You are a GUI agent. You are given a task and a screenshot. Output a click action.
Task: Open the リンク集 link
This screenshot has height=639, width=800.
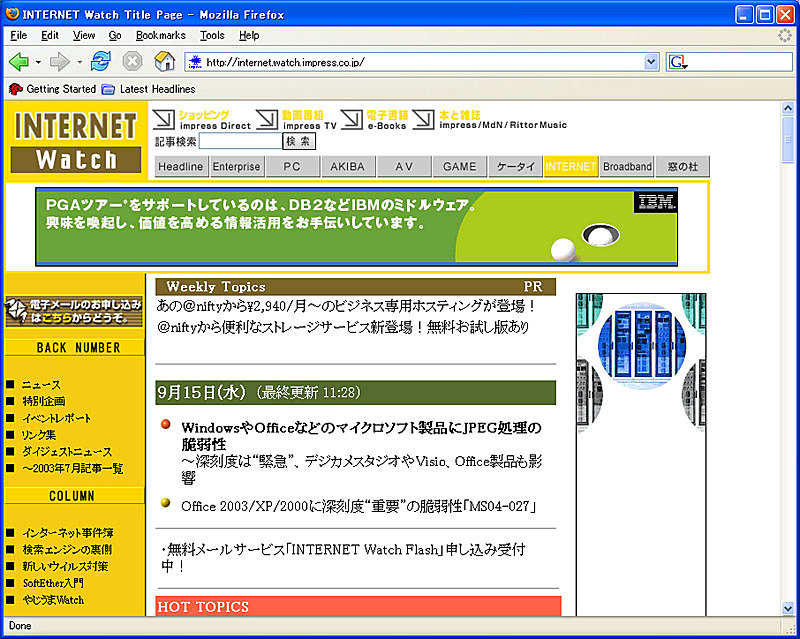point(39,435)
